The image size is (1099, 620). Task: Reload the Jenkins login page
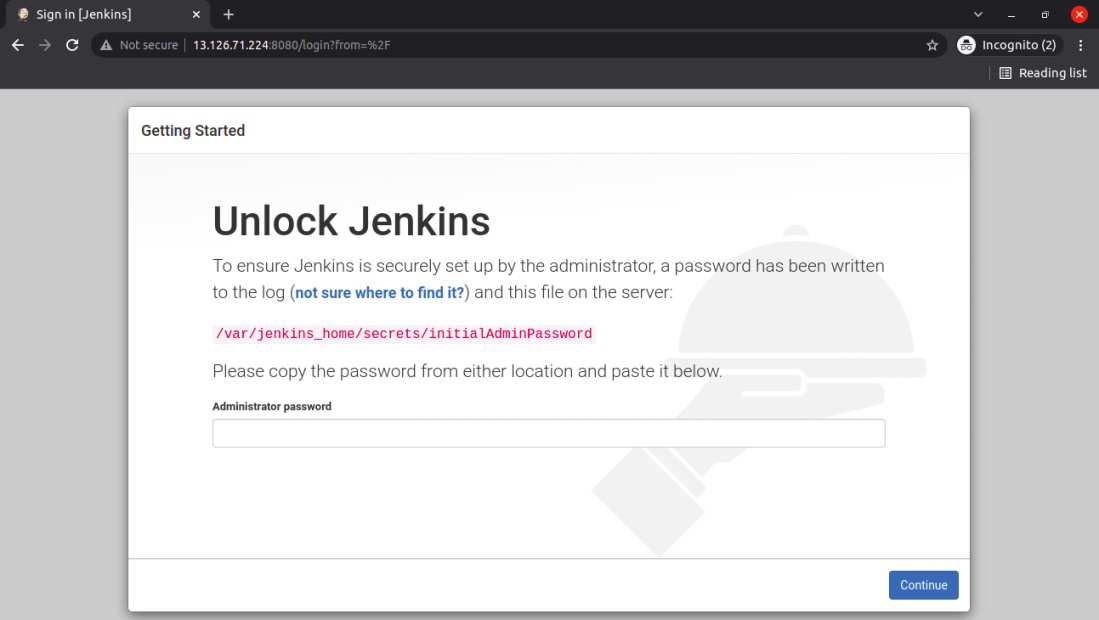pos(72,45)
